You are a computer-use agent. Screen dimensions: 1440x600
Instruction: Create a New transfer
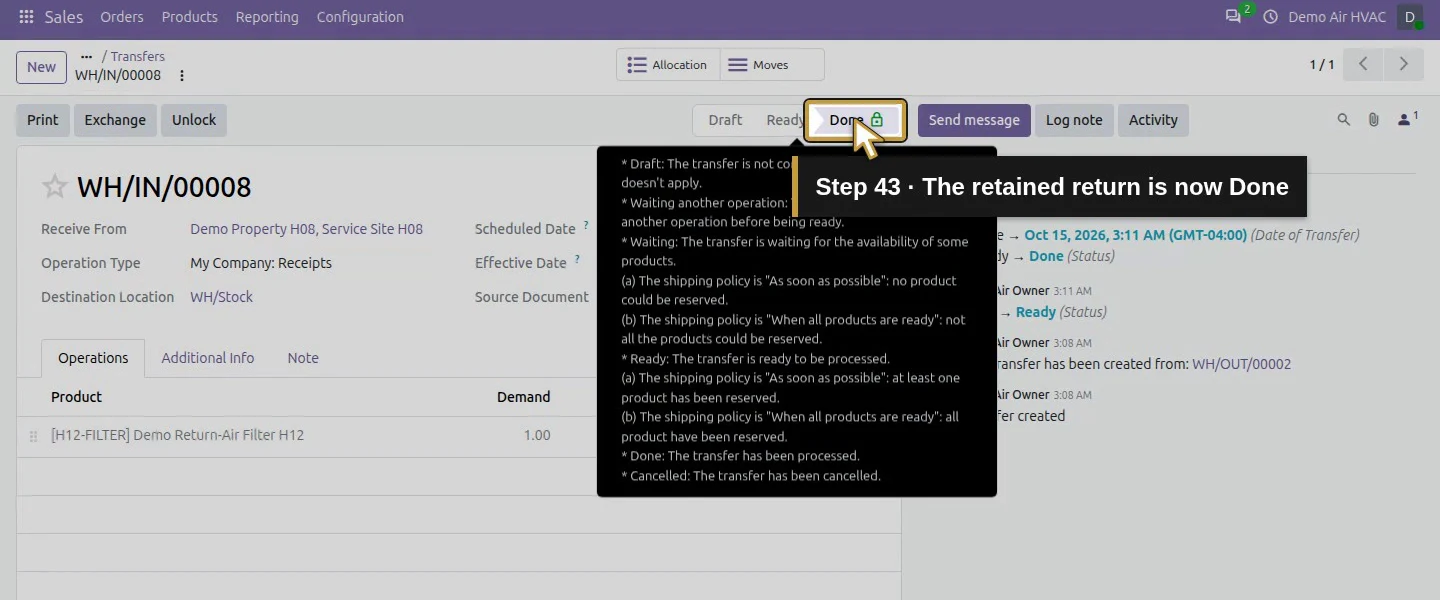[41, 67]
